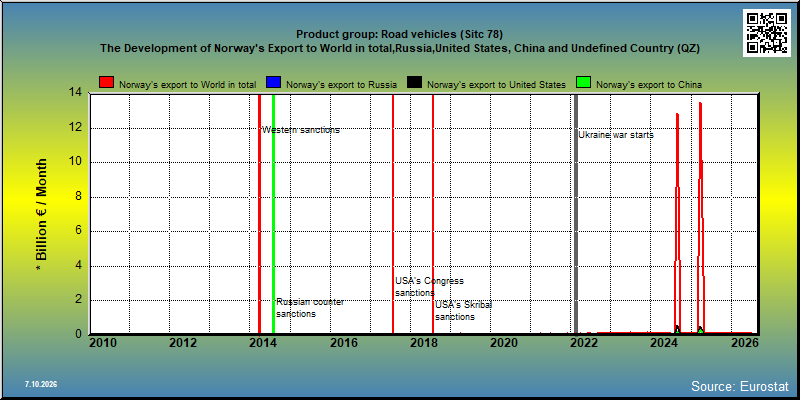
Task: Select legend label Norway's export to China
Action: [649, 85]
